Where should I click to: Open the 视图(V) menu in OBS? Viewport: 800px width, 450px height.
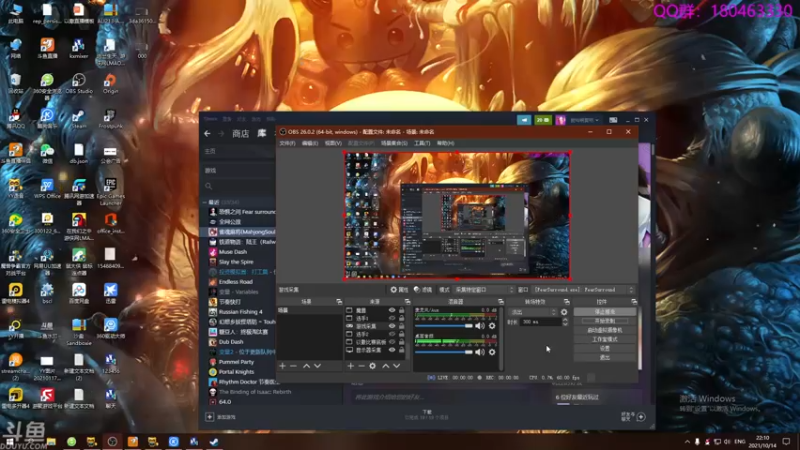[333, 143]
